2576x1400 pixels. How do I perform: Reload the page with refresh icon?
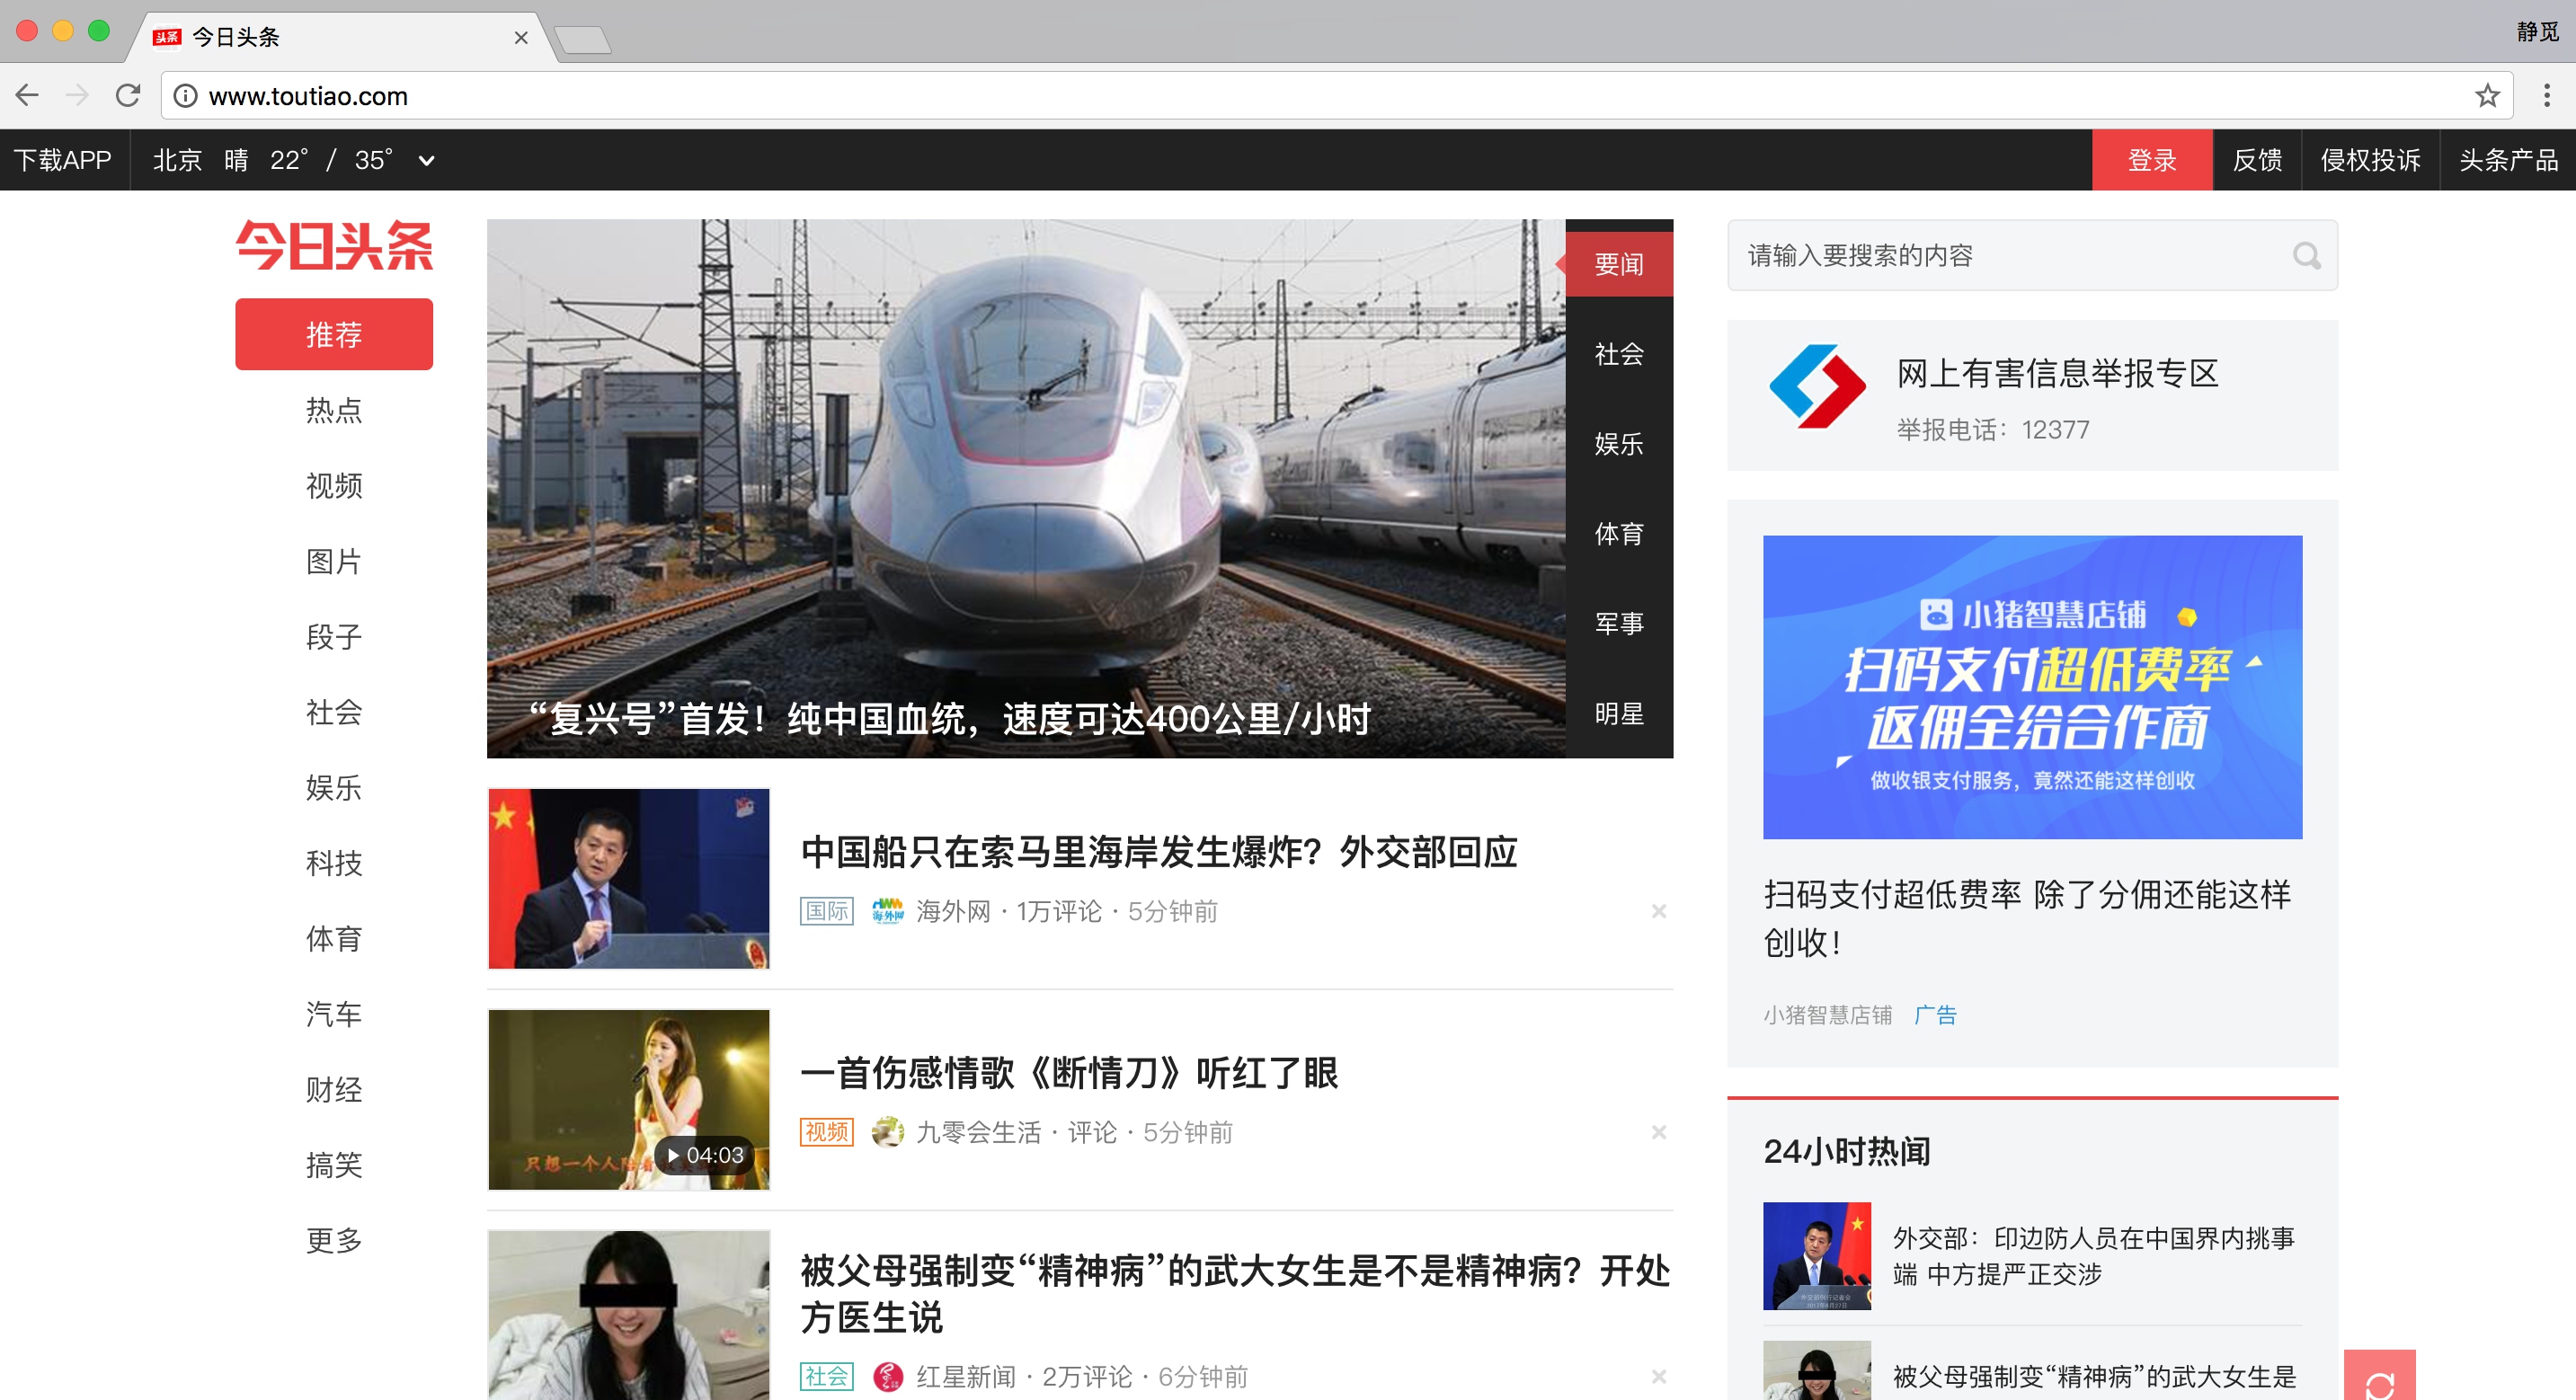coord(128,96)
